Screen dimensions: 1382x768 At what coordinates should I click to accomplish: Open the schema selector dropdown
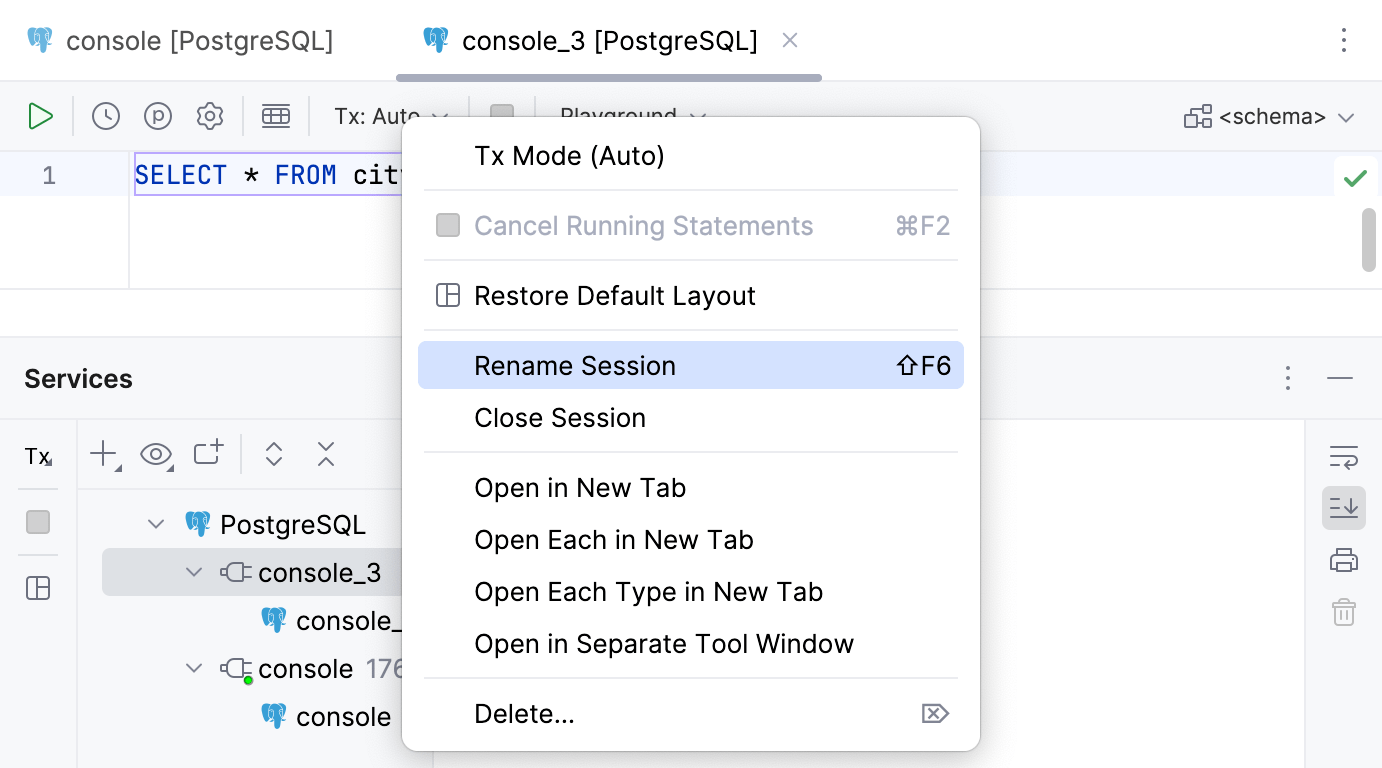(1268, 116)
